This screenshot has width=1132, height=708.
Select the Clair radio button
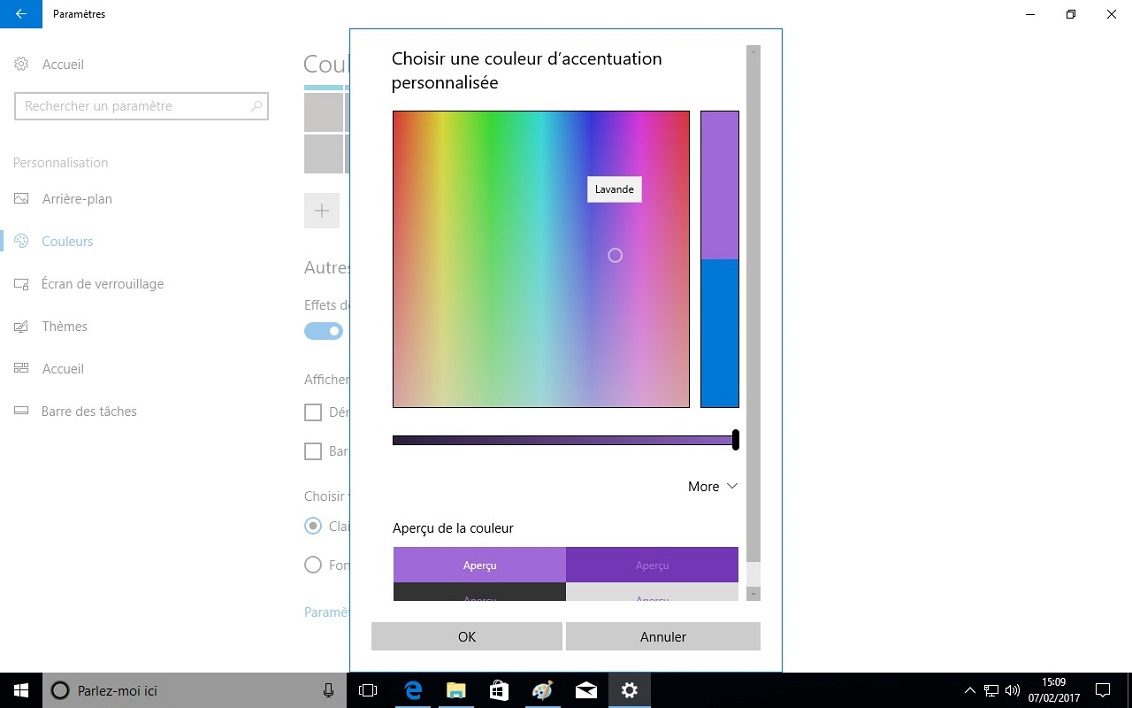pos(313,526)
